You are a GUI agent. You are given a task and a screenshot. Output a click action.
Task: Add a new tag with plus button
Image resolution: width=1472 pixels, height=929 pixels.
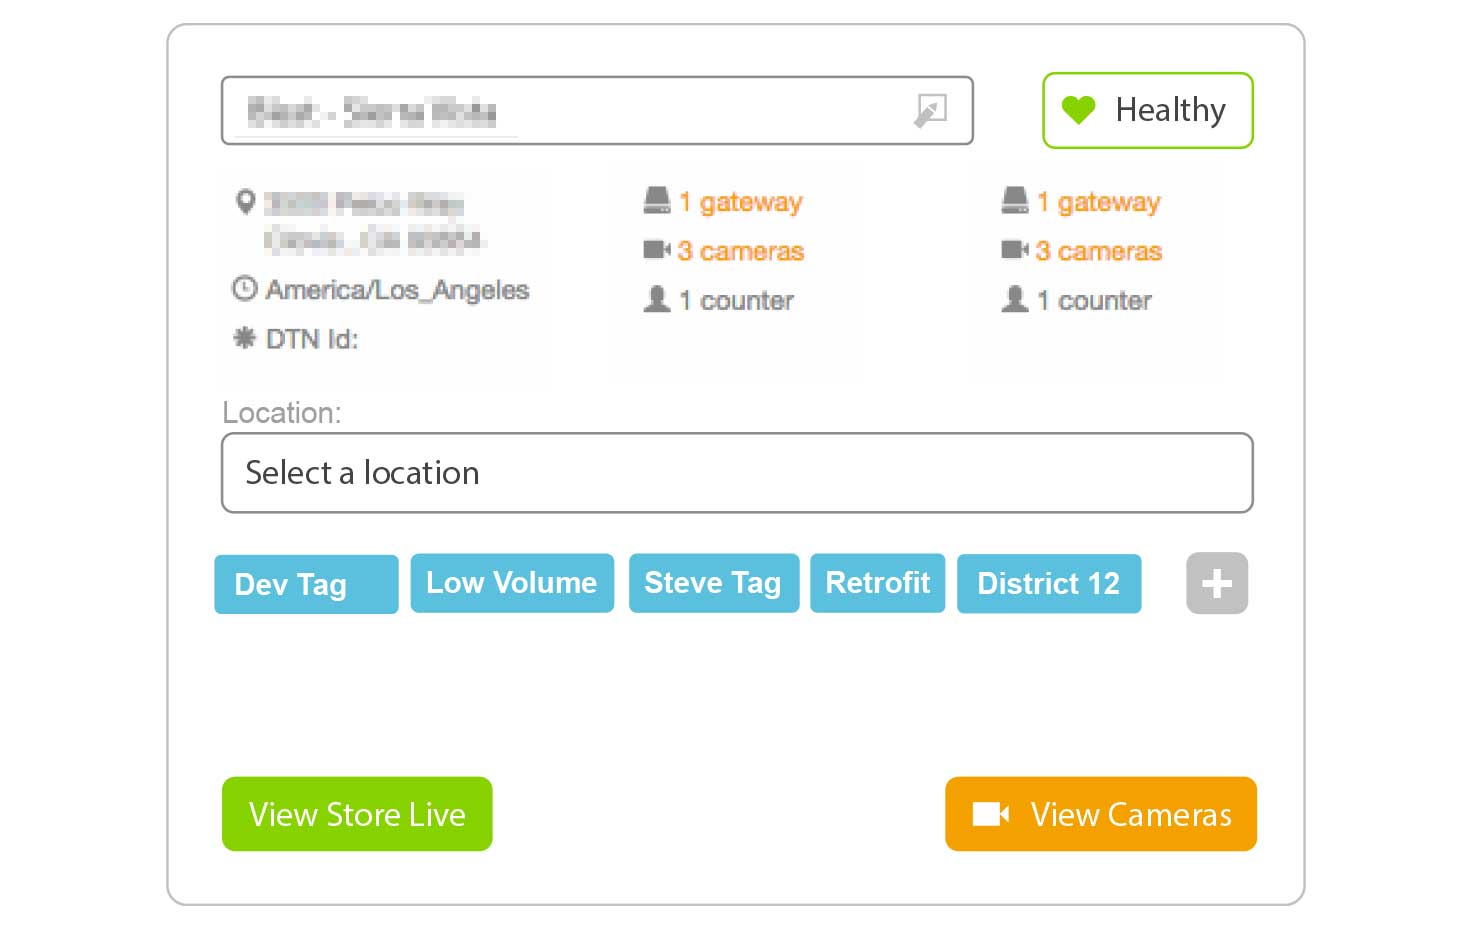(1217, 583)
